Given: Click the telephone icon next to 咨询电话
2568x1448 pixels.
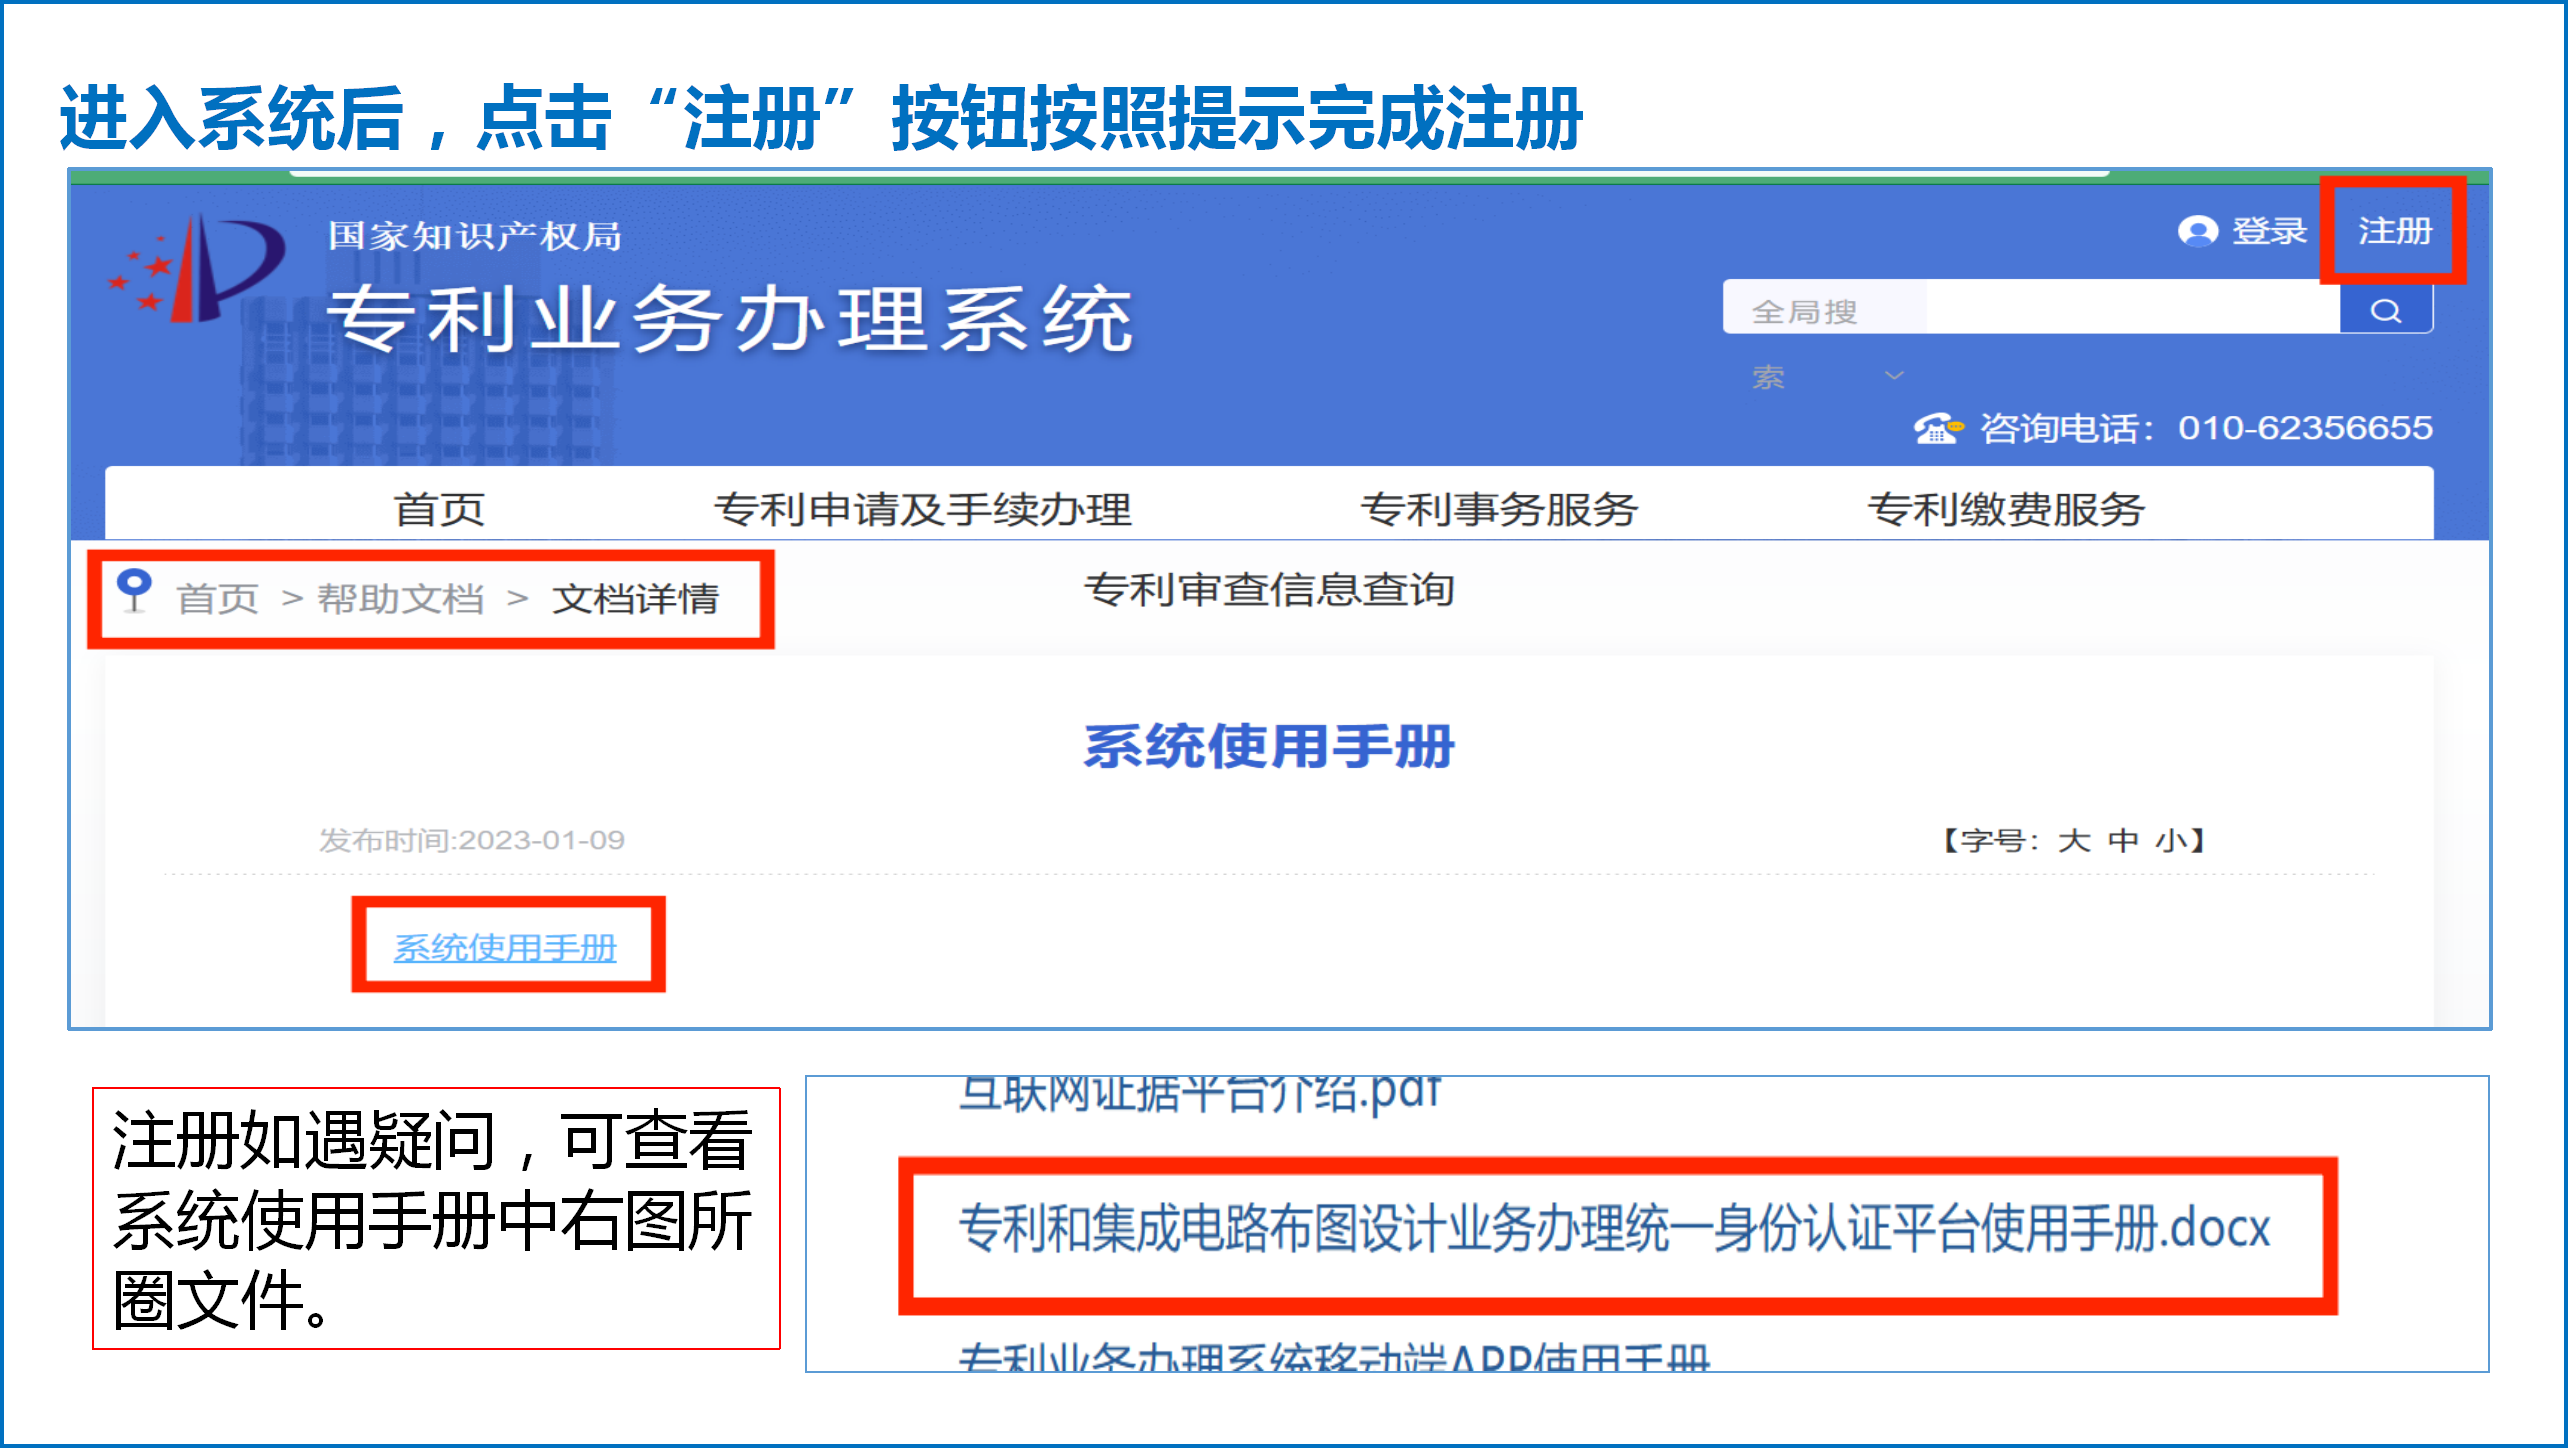Looking at the screenshot, I should 1937,428.
